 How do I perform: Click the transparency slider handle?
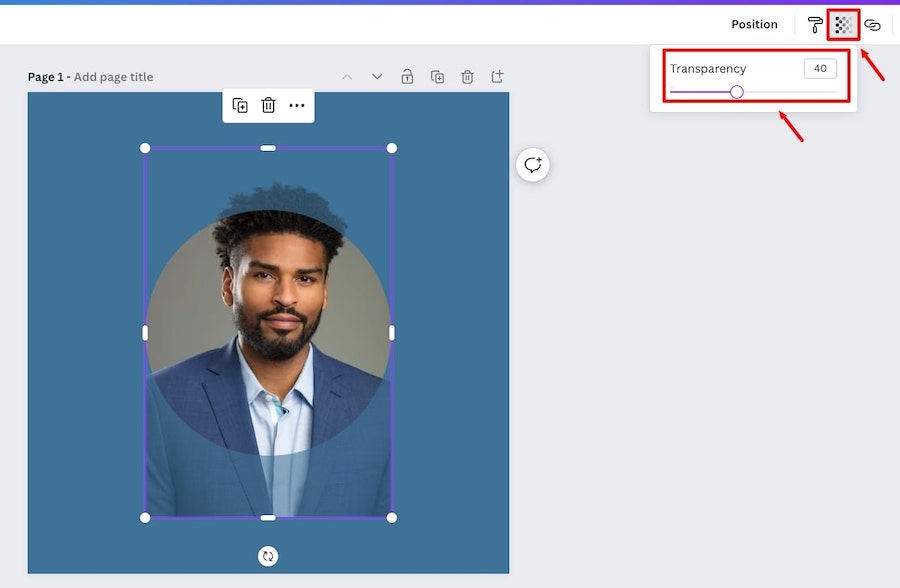(737, 92)
